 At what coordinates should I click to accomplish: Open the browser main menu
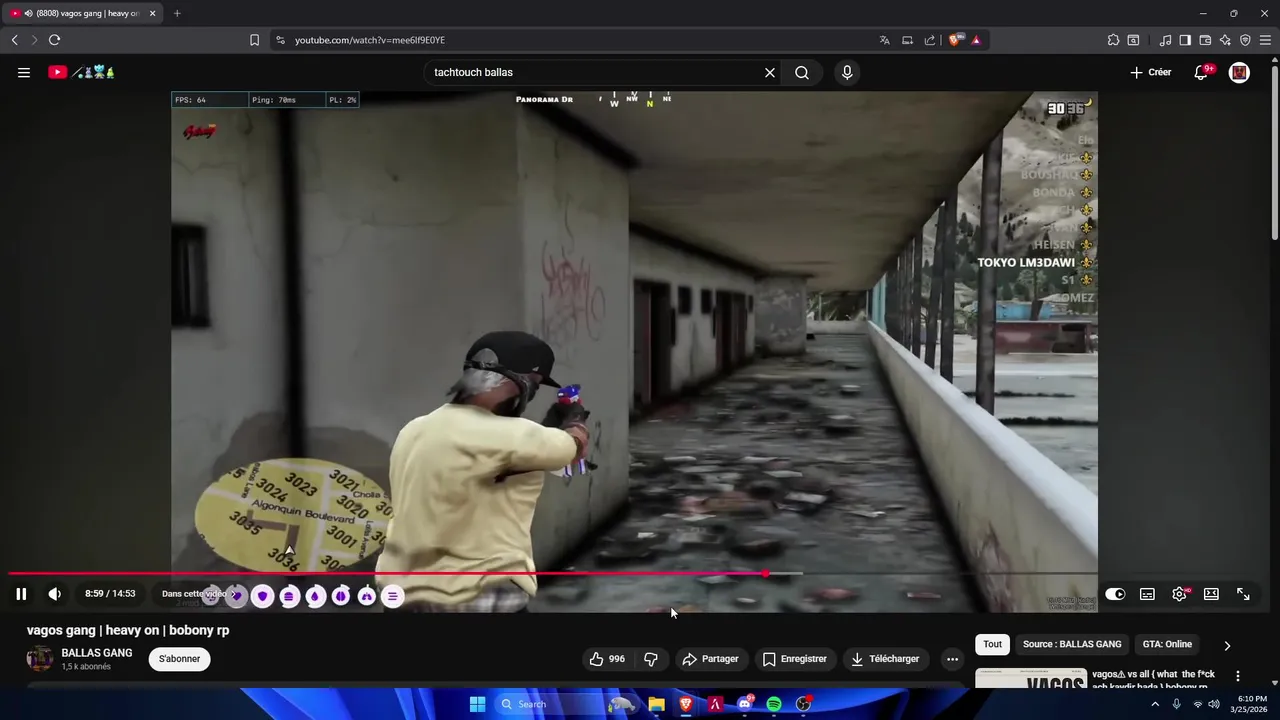point(1266,40)
